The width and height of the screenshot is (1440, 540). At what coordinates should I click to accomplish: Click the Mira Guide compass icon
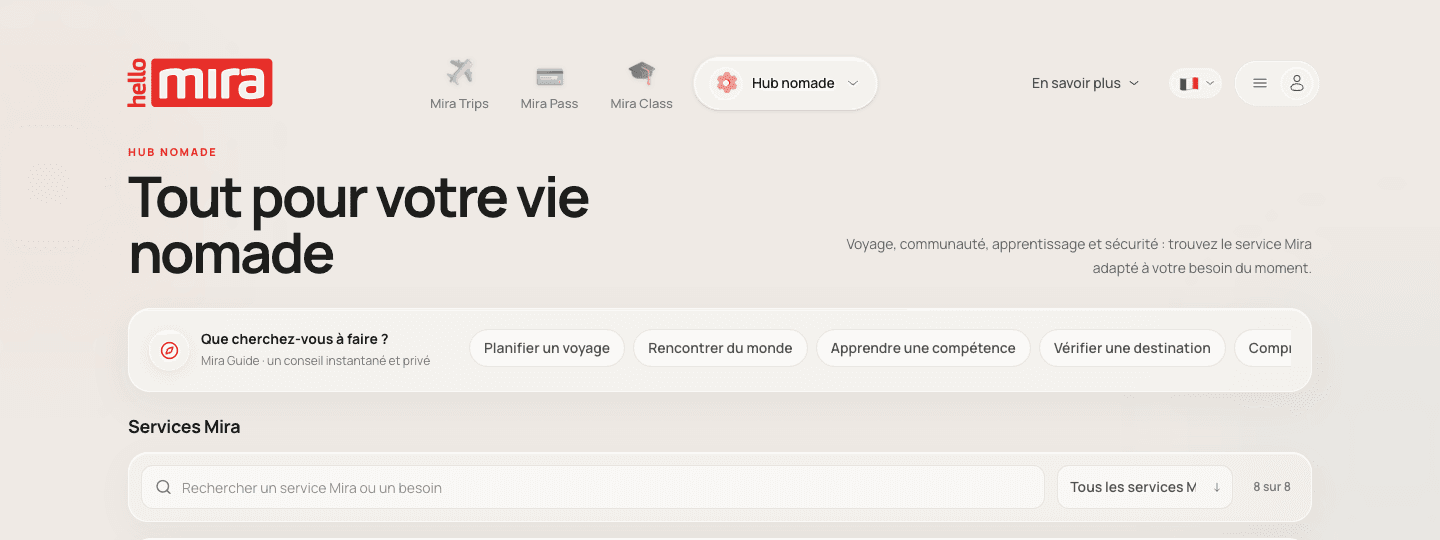[169, 350]
